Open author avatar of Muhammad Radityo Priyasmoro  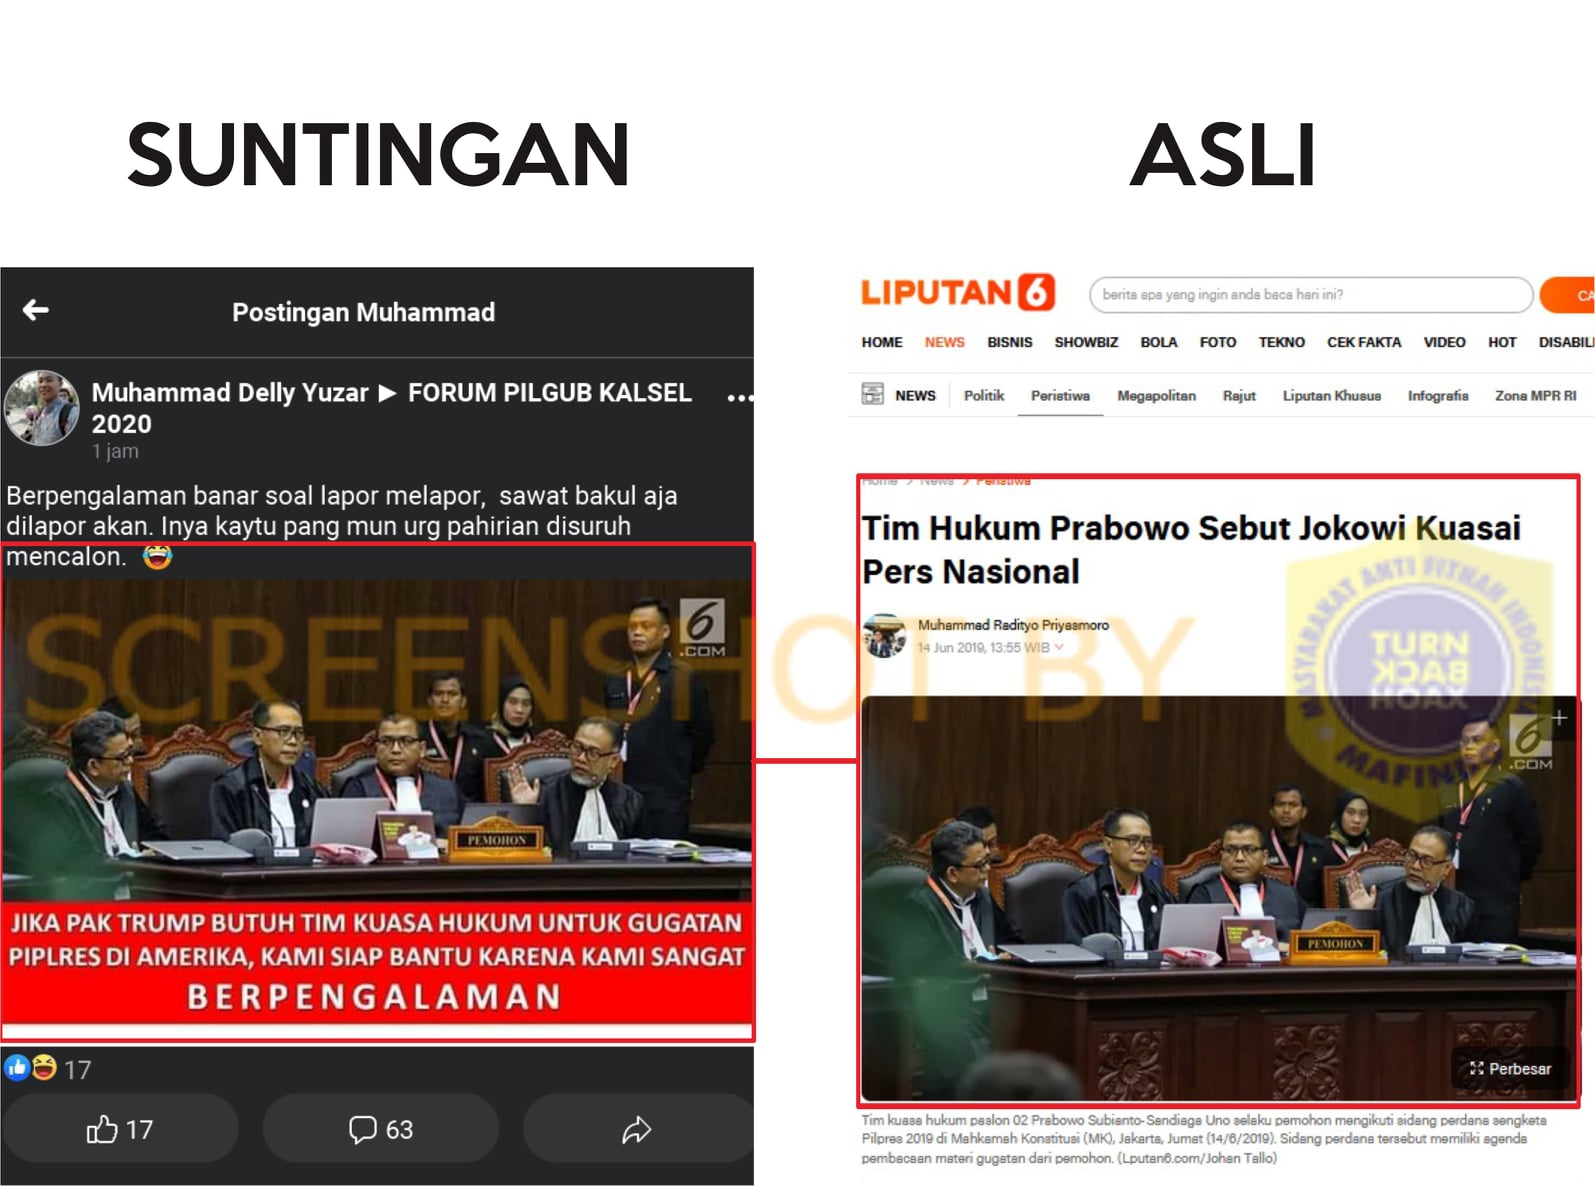click(884, 635)
